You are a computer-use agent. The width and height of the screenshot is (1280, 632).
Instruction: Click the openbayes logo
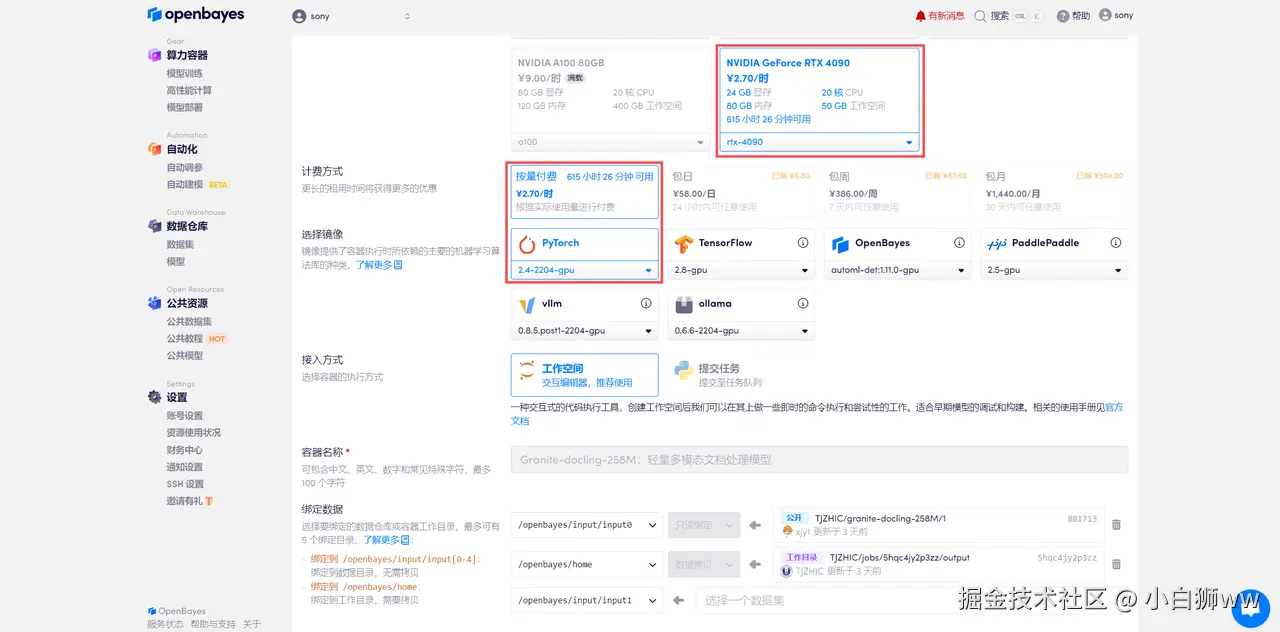tap(195, 15)
